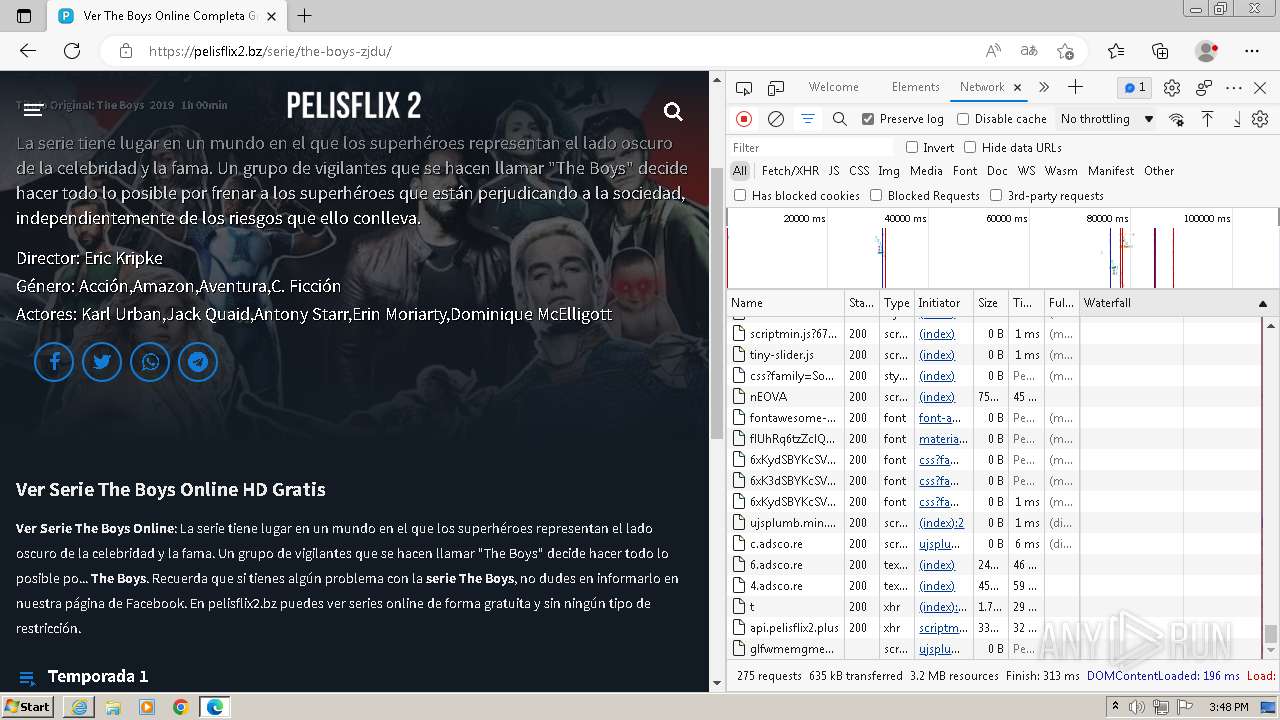Open a new browser tab
The width and height of the screenshot is (1280, 720).
[x=305, y=16]
